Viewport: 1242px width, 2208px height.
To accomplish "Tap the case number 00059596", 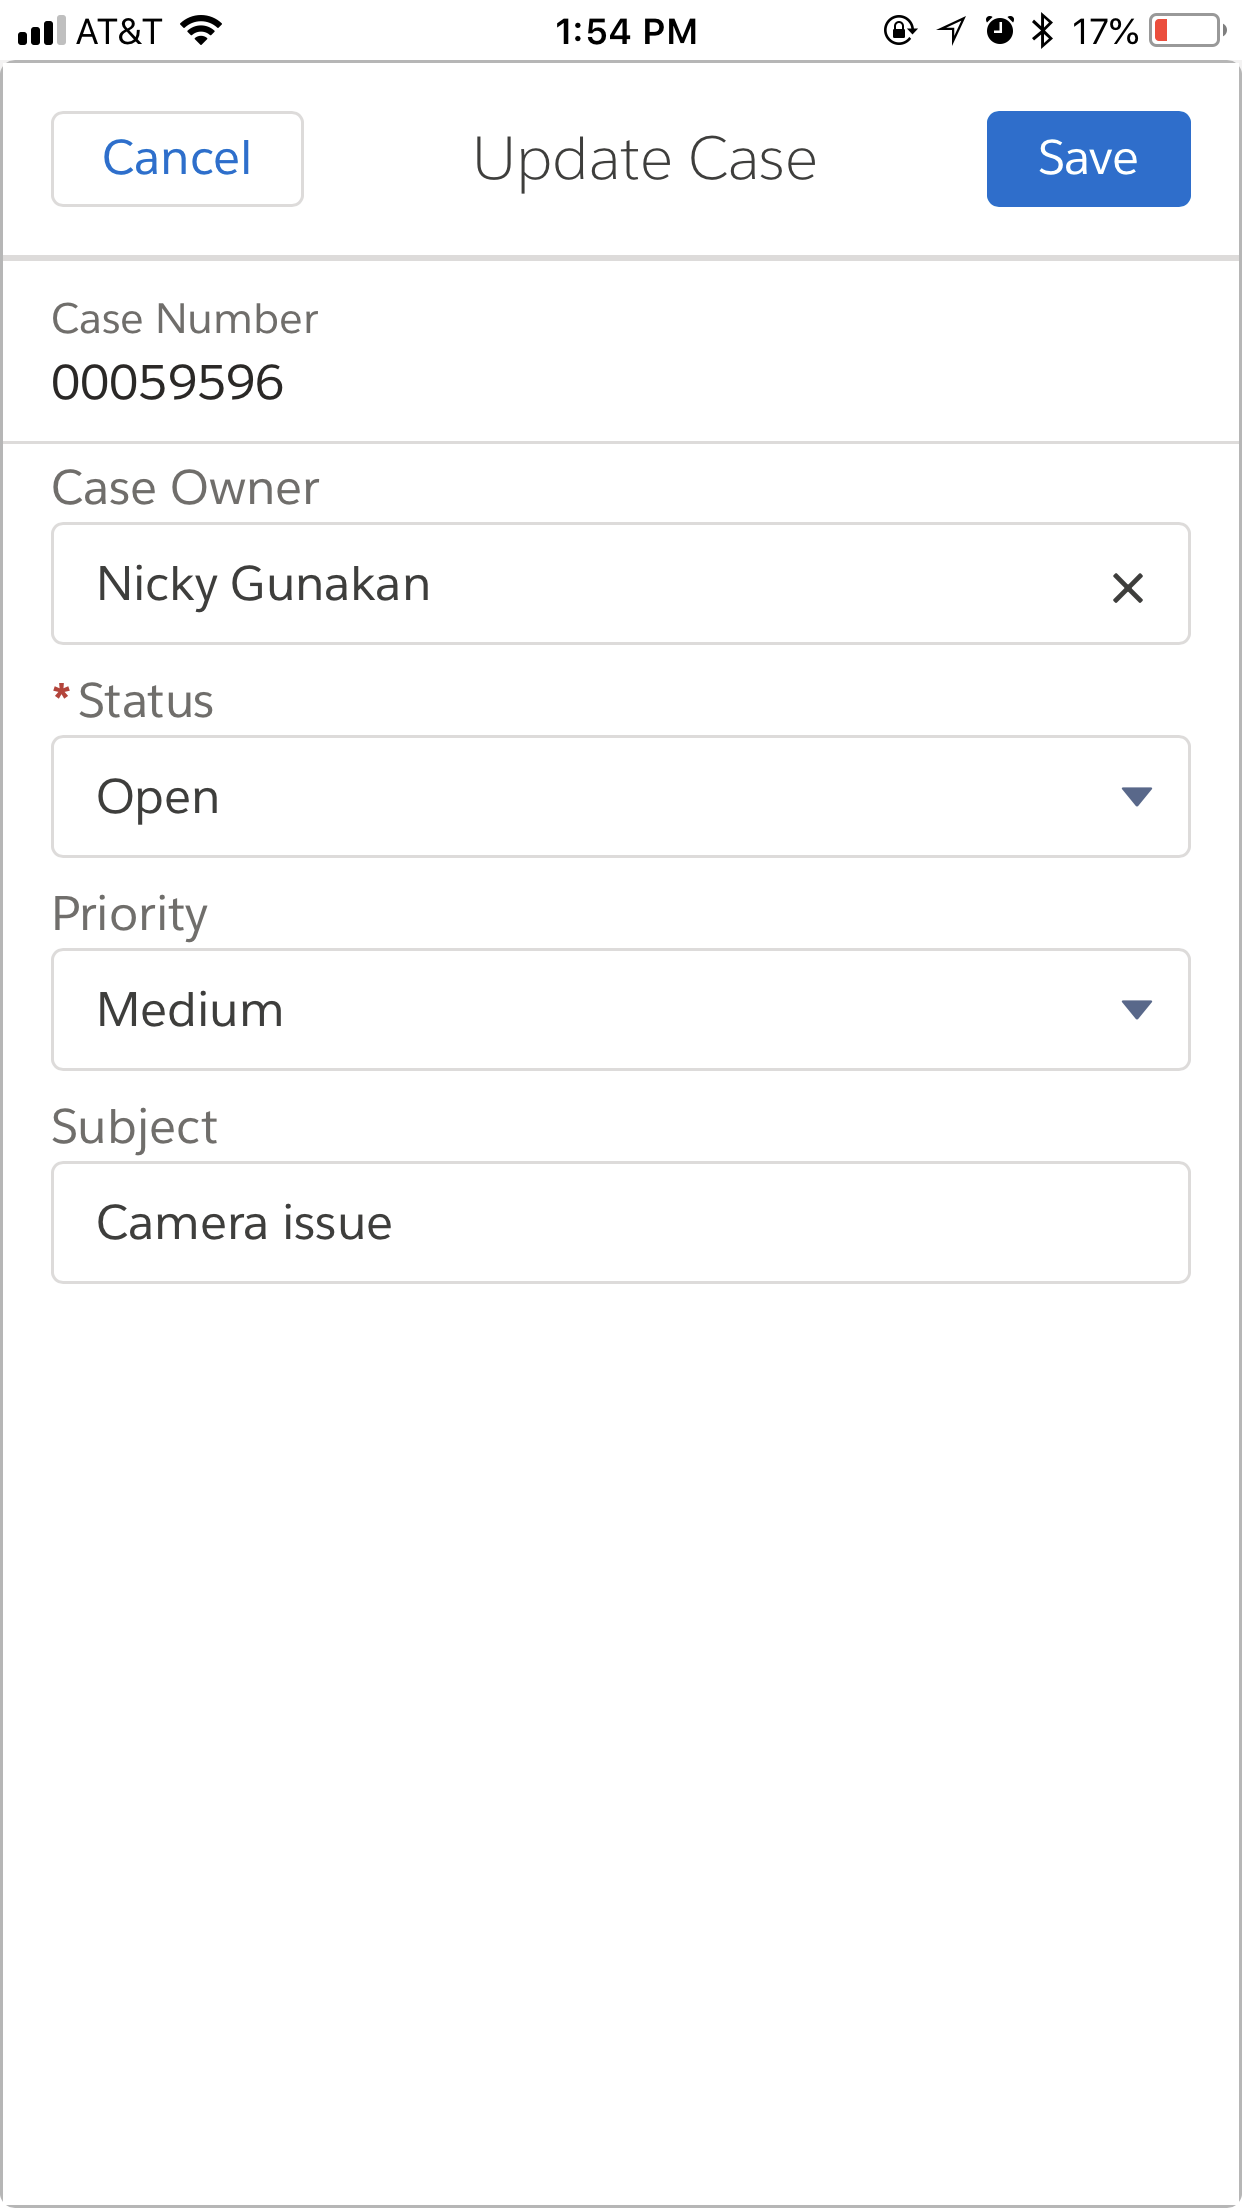I will pyautogui.click(x=168, y=382).
